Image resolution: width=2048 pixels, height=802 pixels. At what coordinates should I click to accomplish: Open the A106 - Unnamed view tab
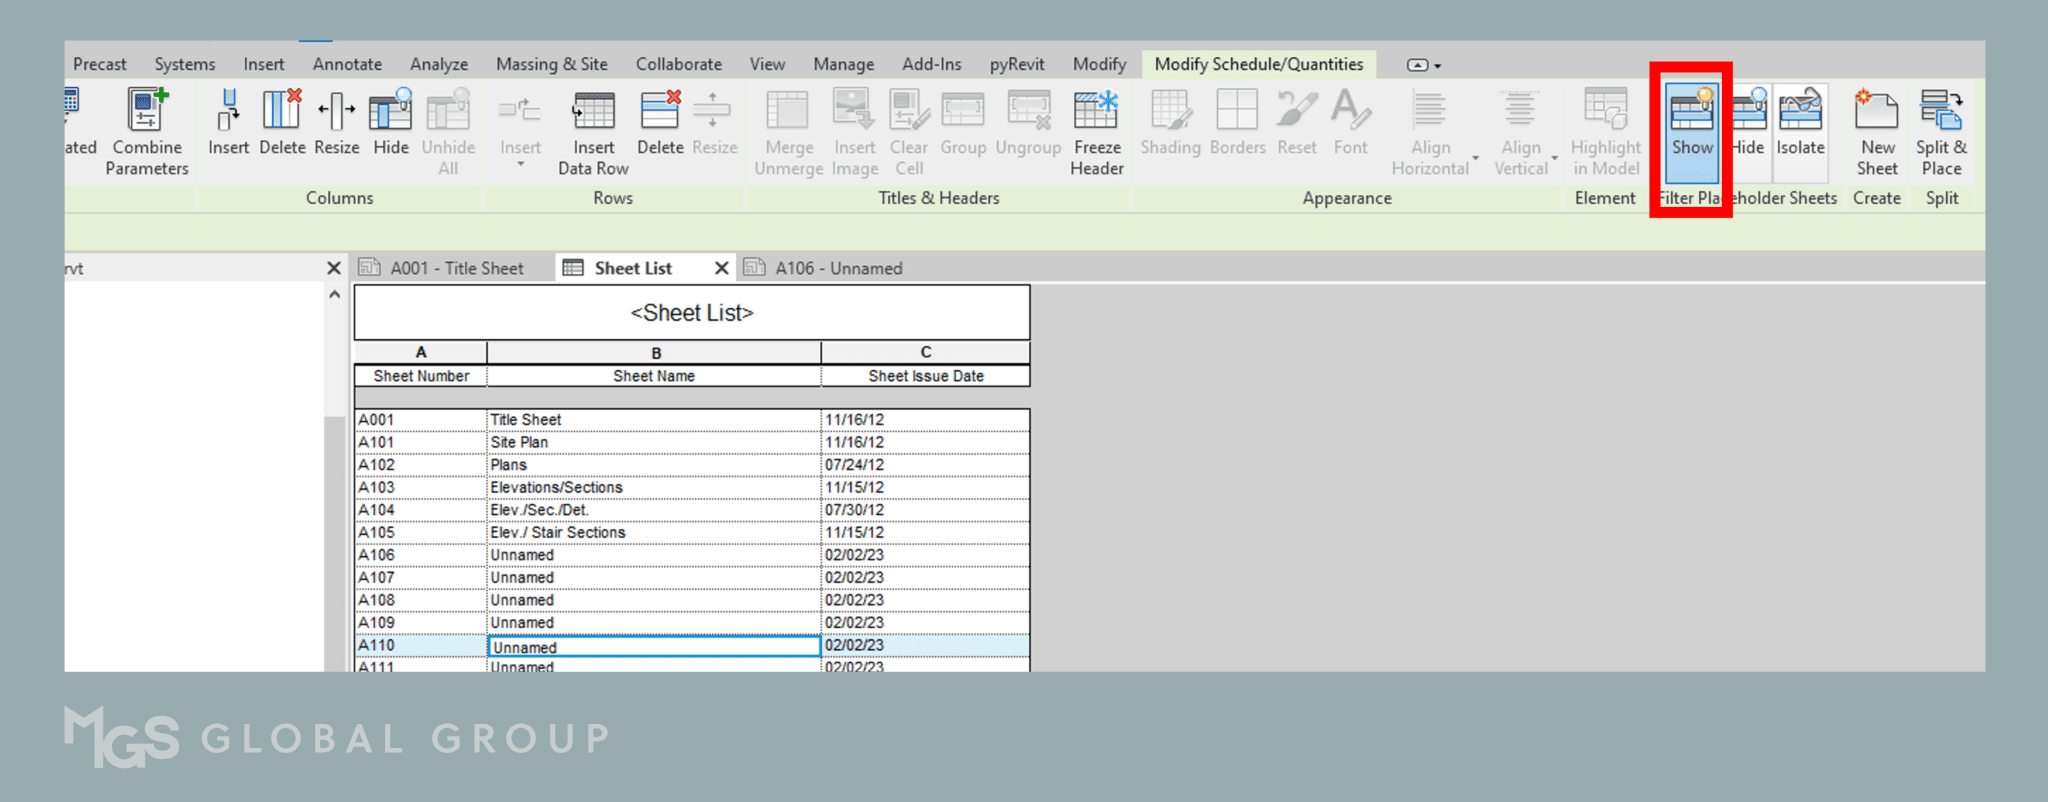[x=838, y=268]
